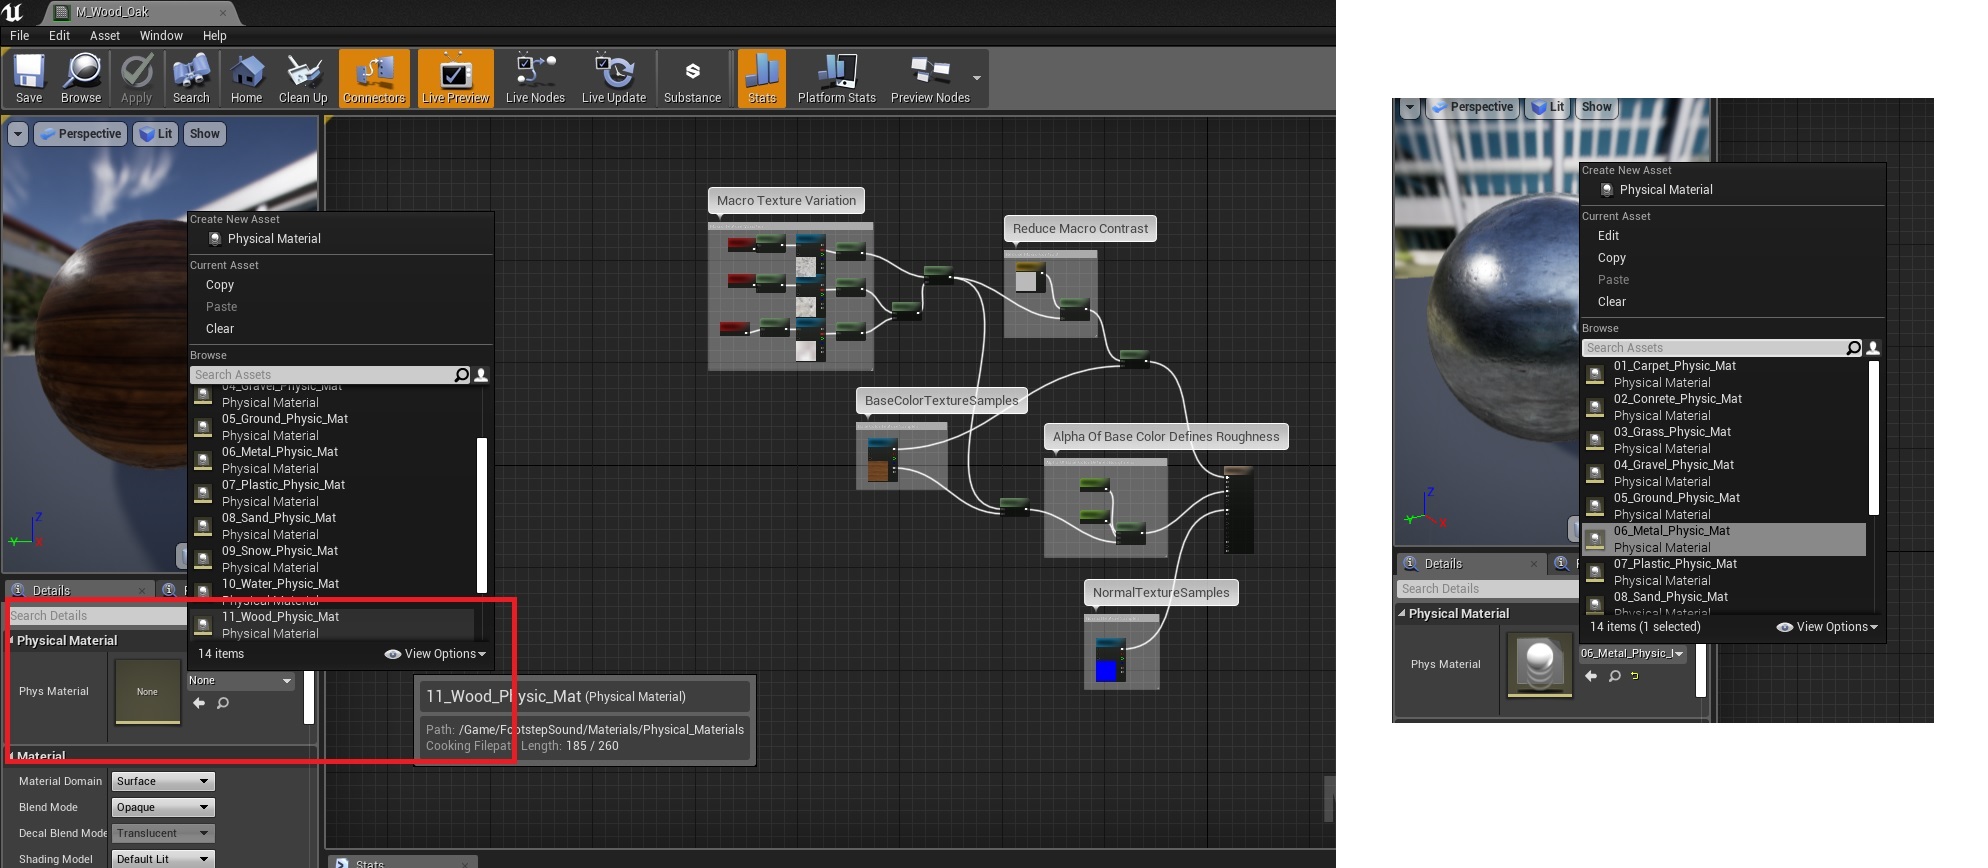Click the Search Assets field in left picker
1988x868 pixels.
320,375
